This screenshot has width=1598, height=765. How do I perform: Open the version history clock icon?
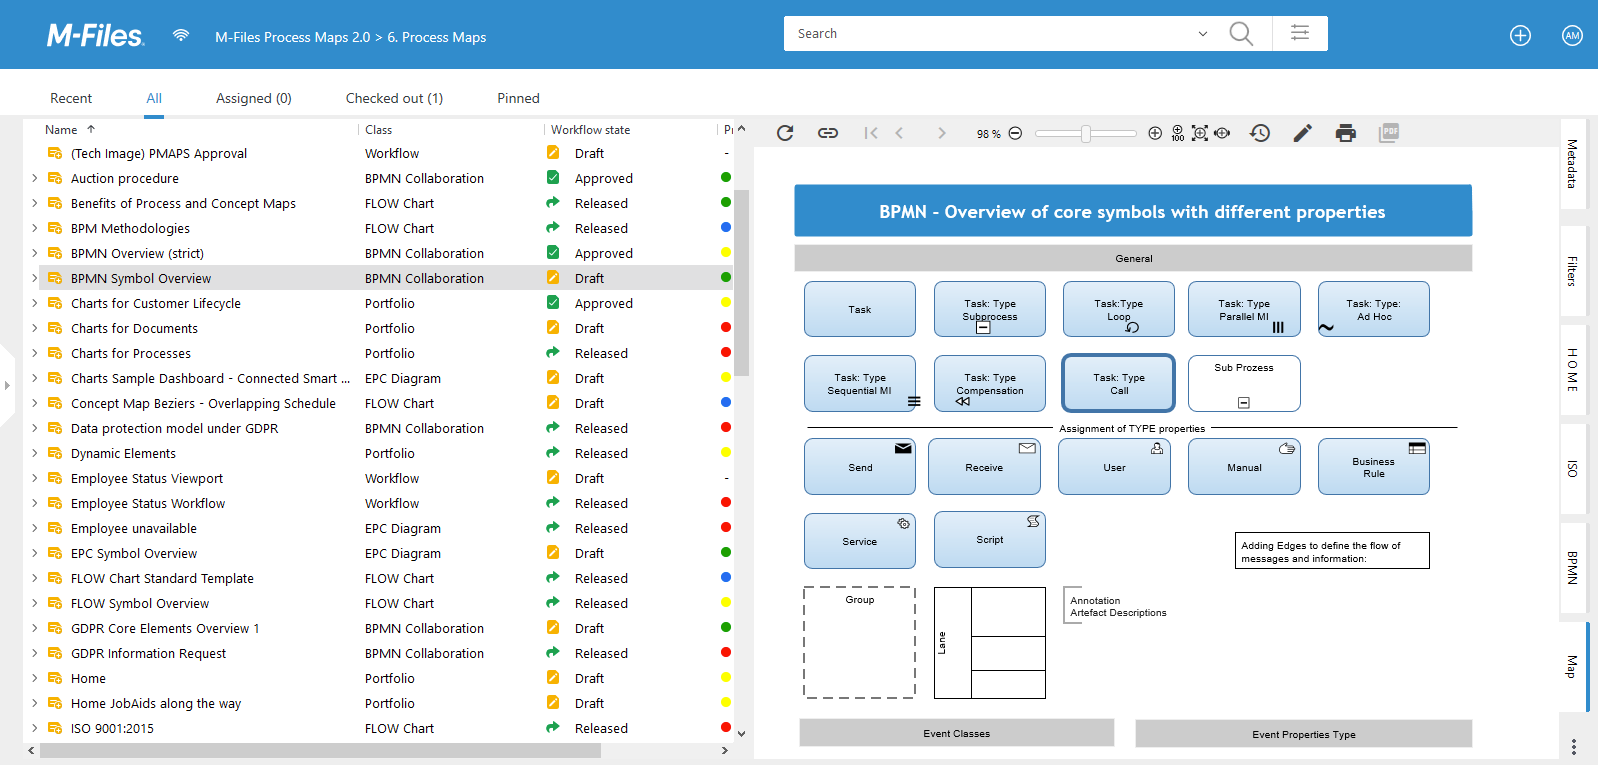point(1260,133)
